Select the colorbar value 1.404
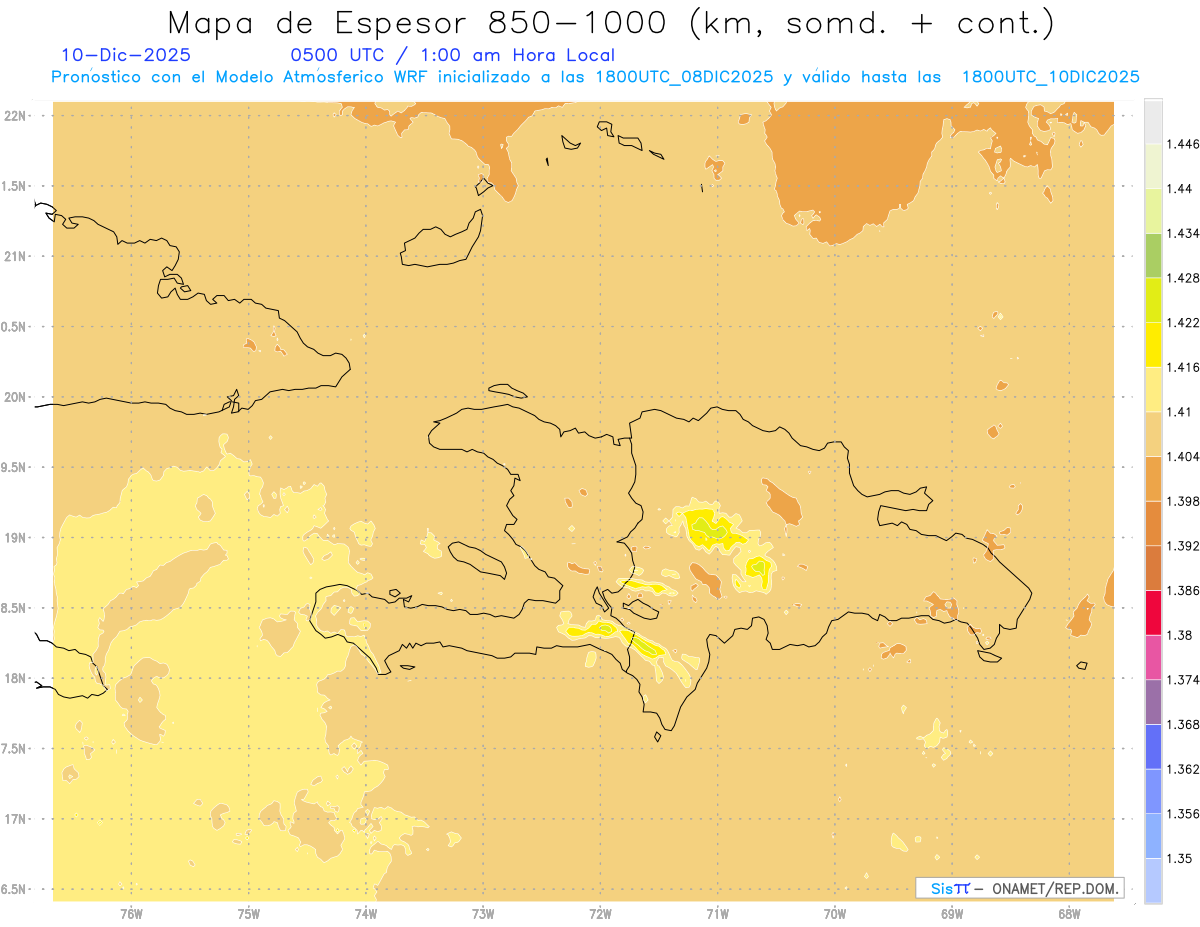This screenshot has height=927, width=1200. tap(1182, 456)
